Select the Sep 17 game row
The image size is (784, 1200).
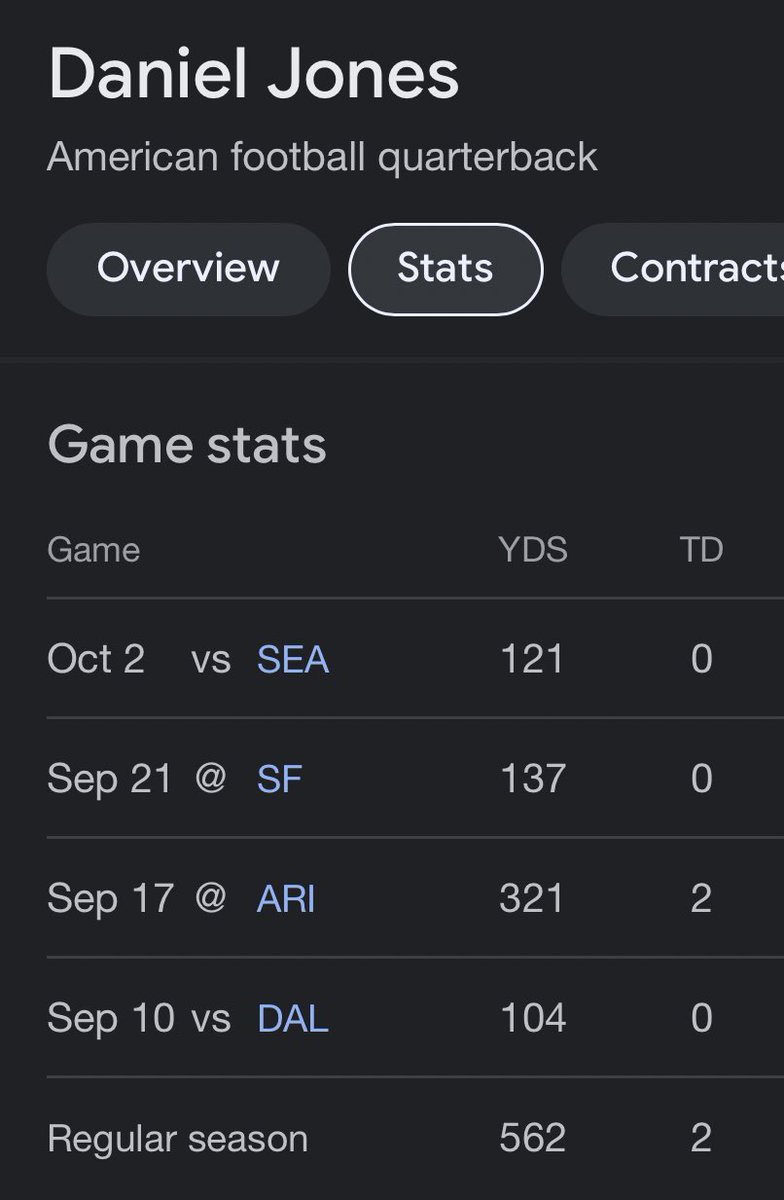(415, 899)
